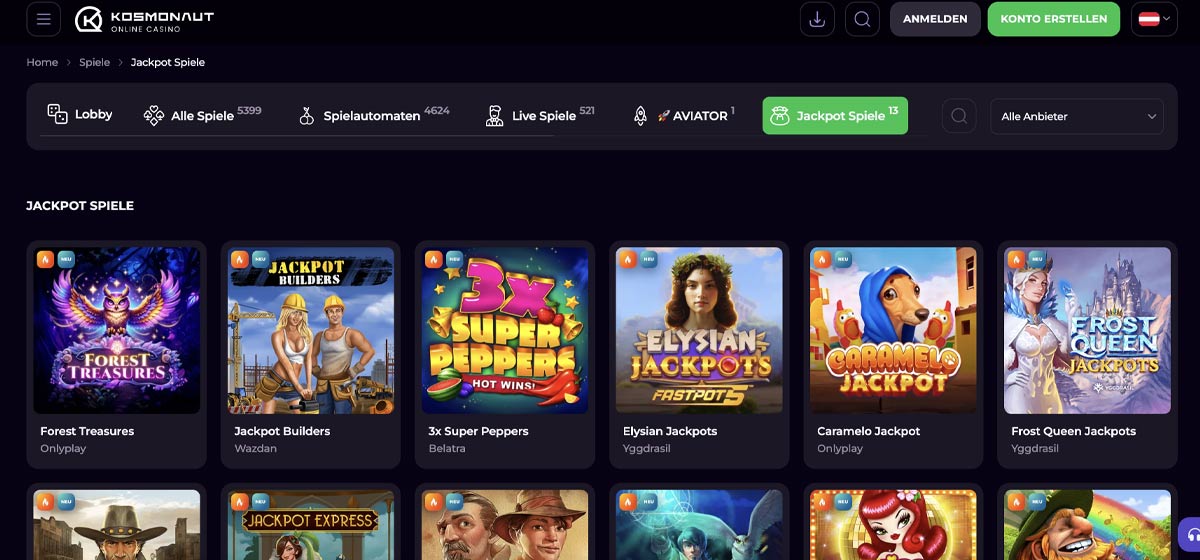
Task: Open the hamburger menu
Action: point(43,19)
